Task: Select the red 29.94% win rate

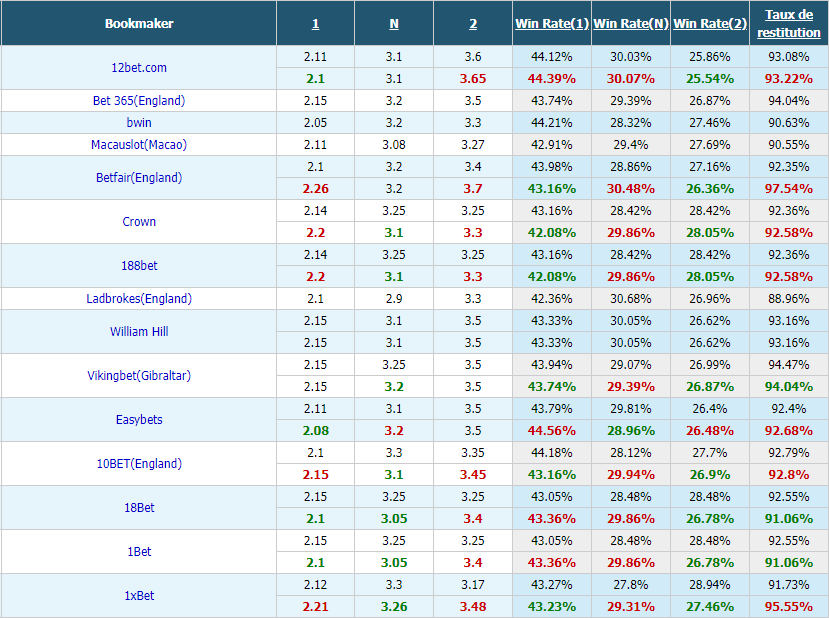Action: click(x=631, y=475)
